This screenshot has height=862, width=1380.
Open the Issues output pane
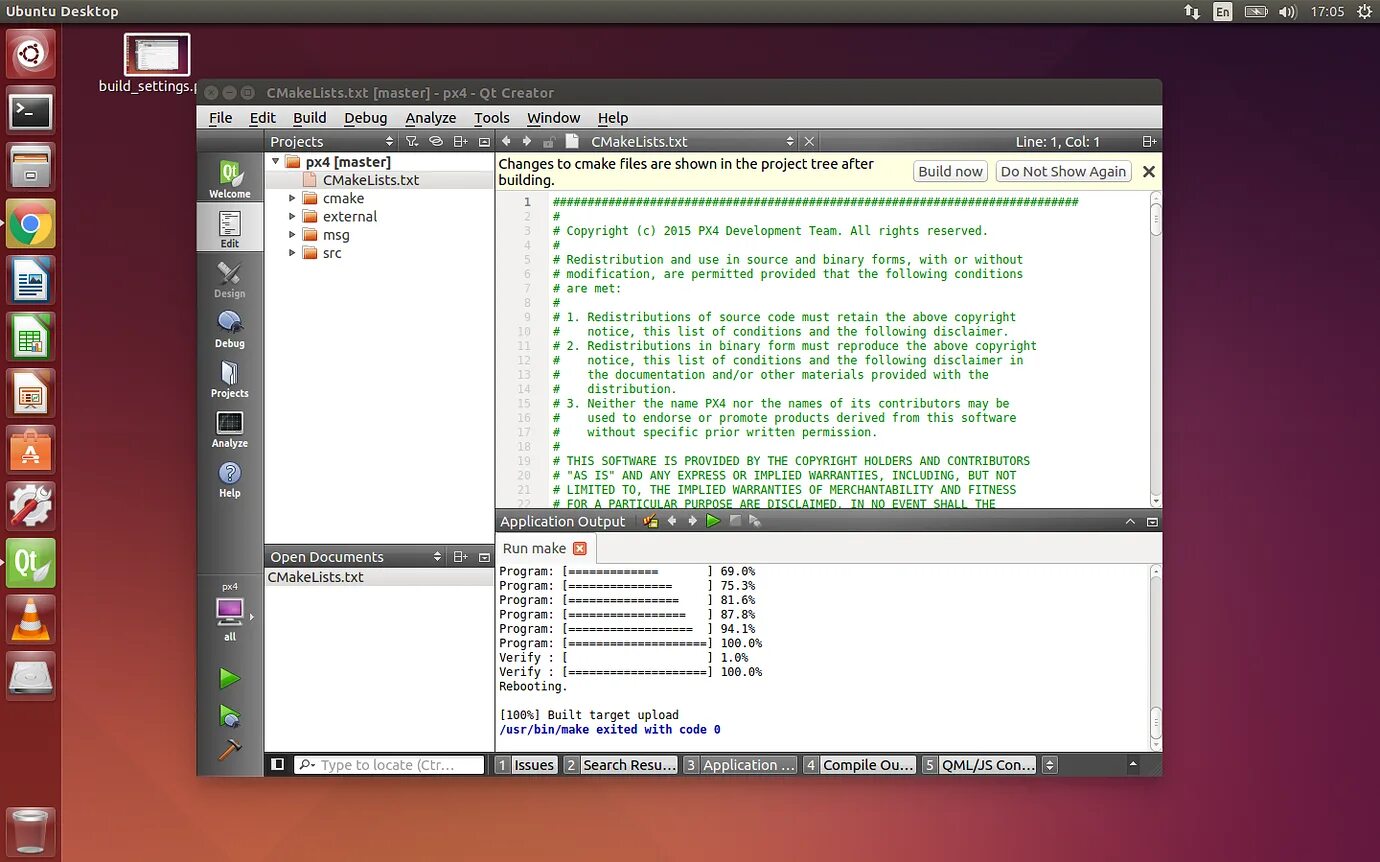point(526,765)
